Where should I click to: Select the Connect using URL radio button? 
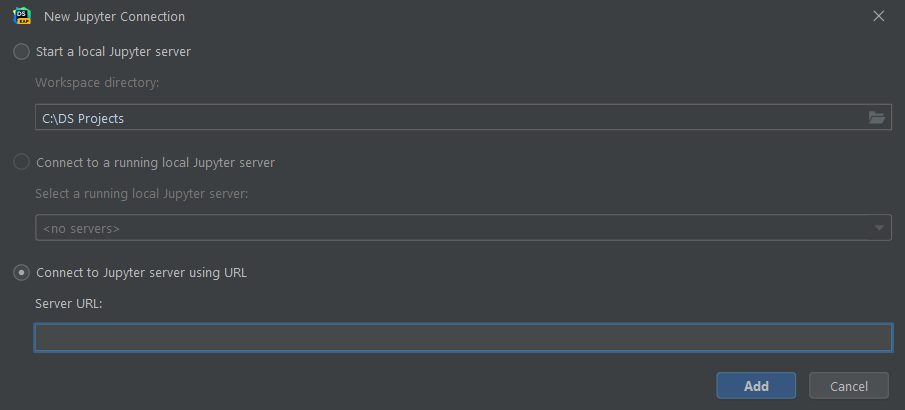coord(21,273)
